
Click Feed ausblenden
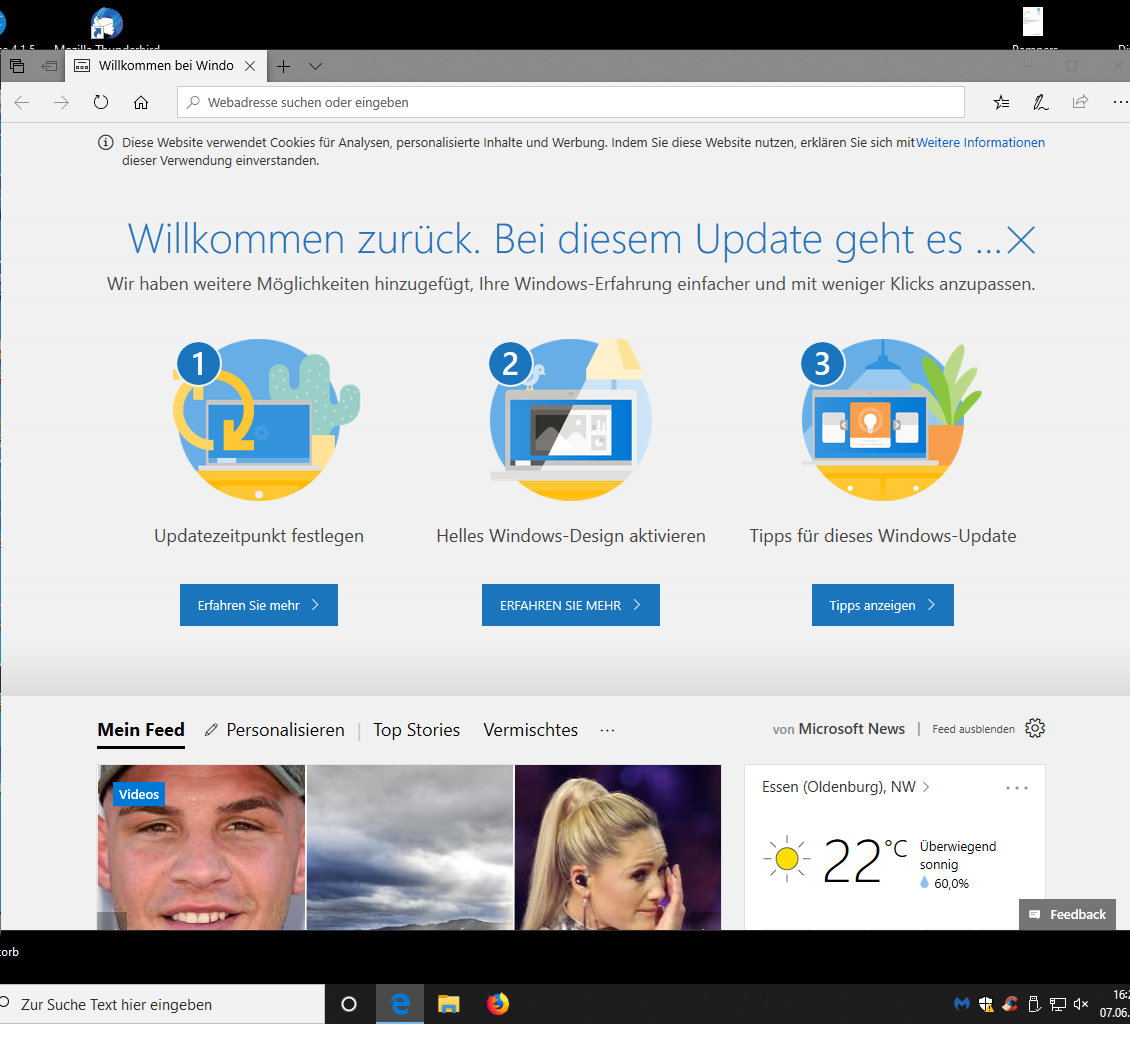click(x=974, y=729)
